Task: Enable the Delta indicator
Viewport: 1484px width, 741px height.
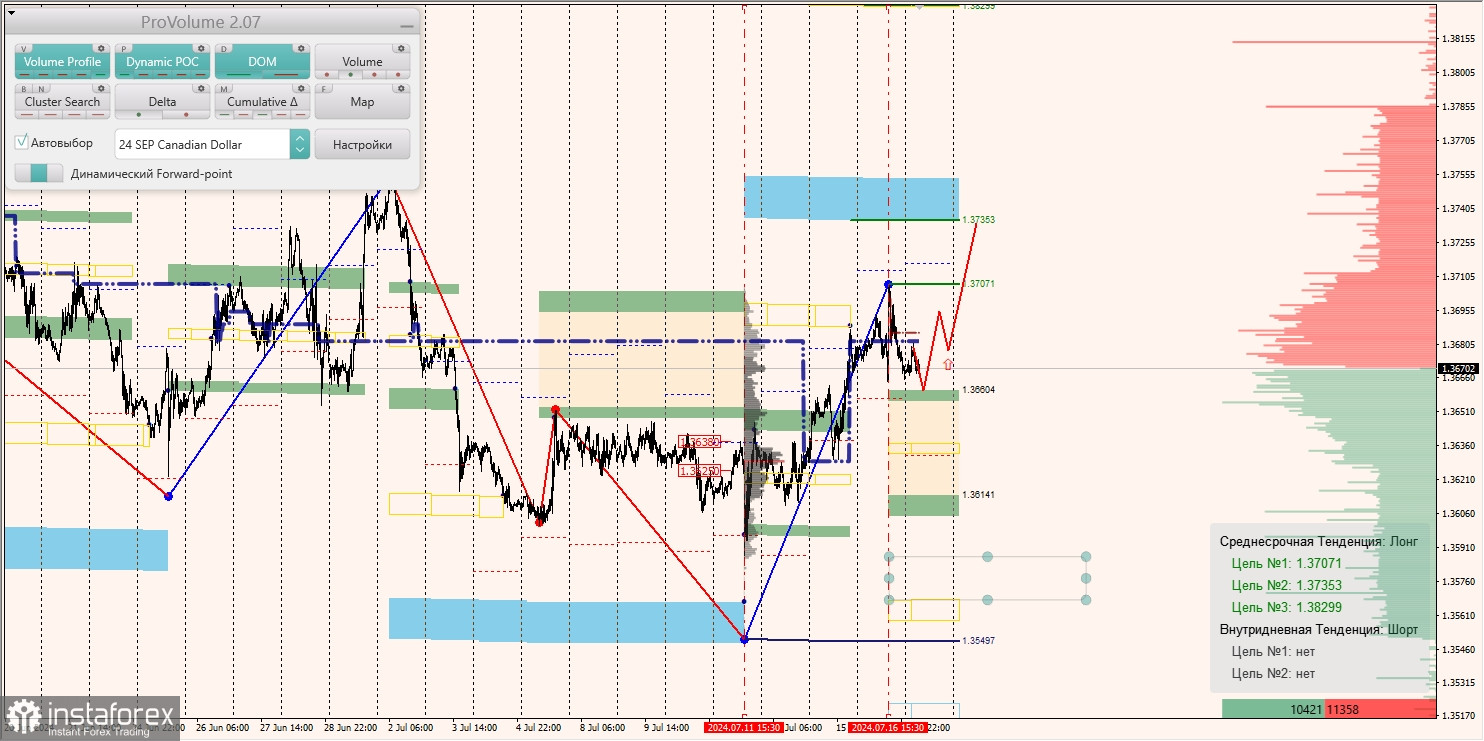Action: coord(162,102)
